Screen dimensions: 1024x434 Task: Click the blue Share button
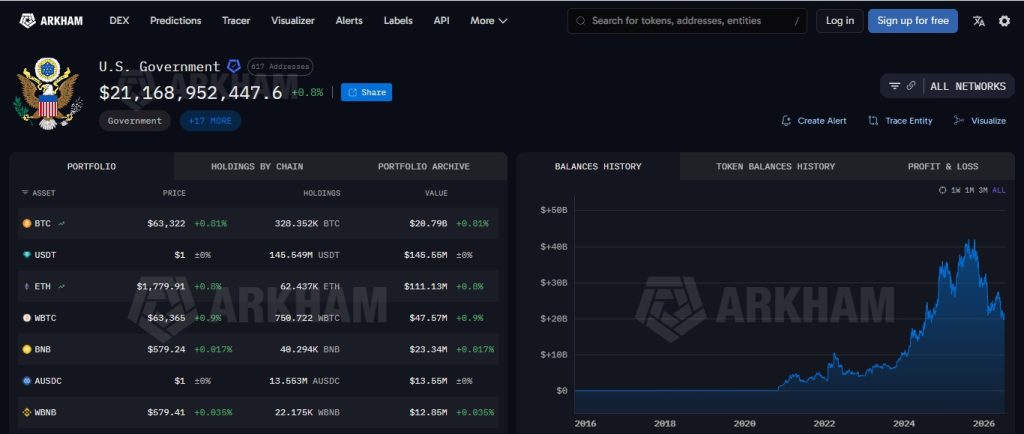[x=366, y=93]
